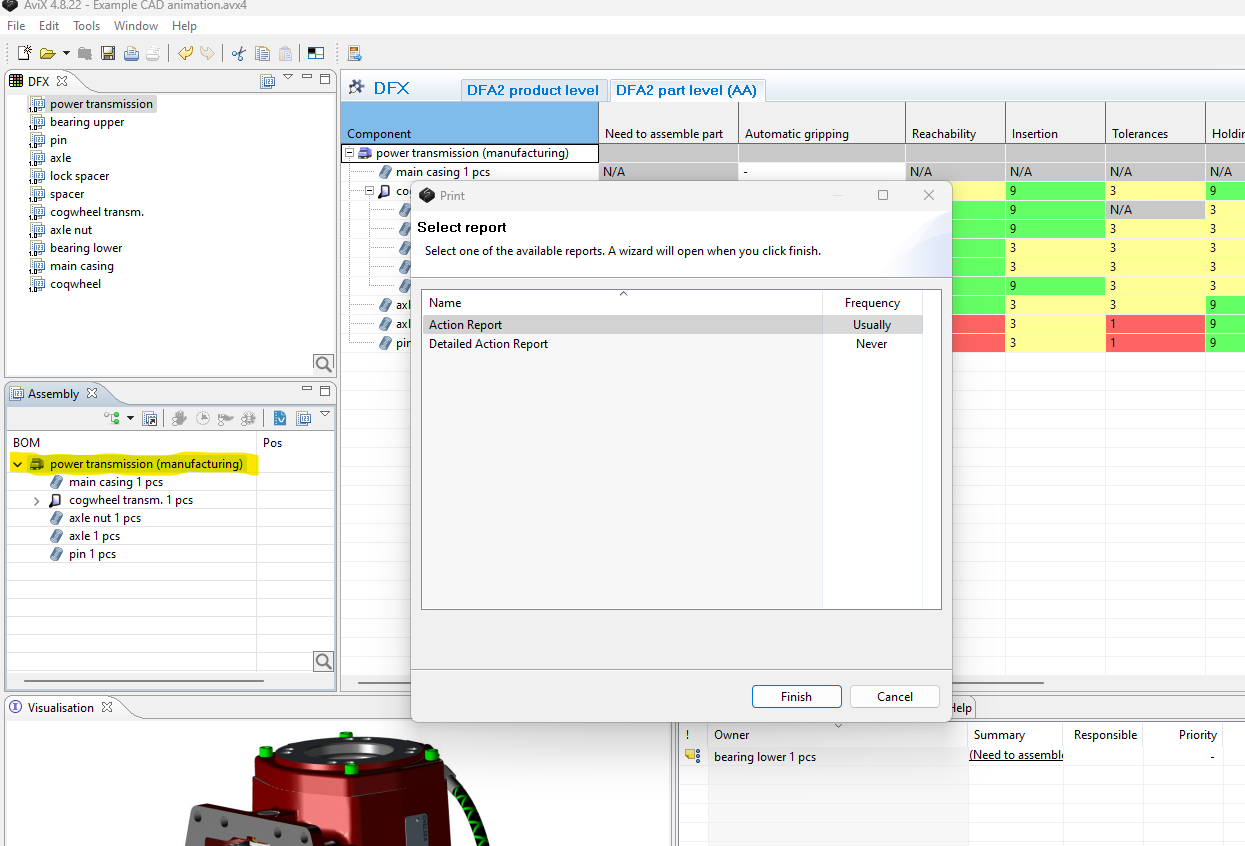This screenshot has height=846, width=1245.
Task: Click the Cut scissors icon
Action: 238,53
